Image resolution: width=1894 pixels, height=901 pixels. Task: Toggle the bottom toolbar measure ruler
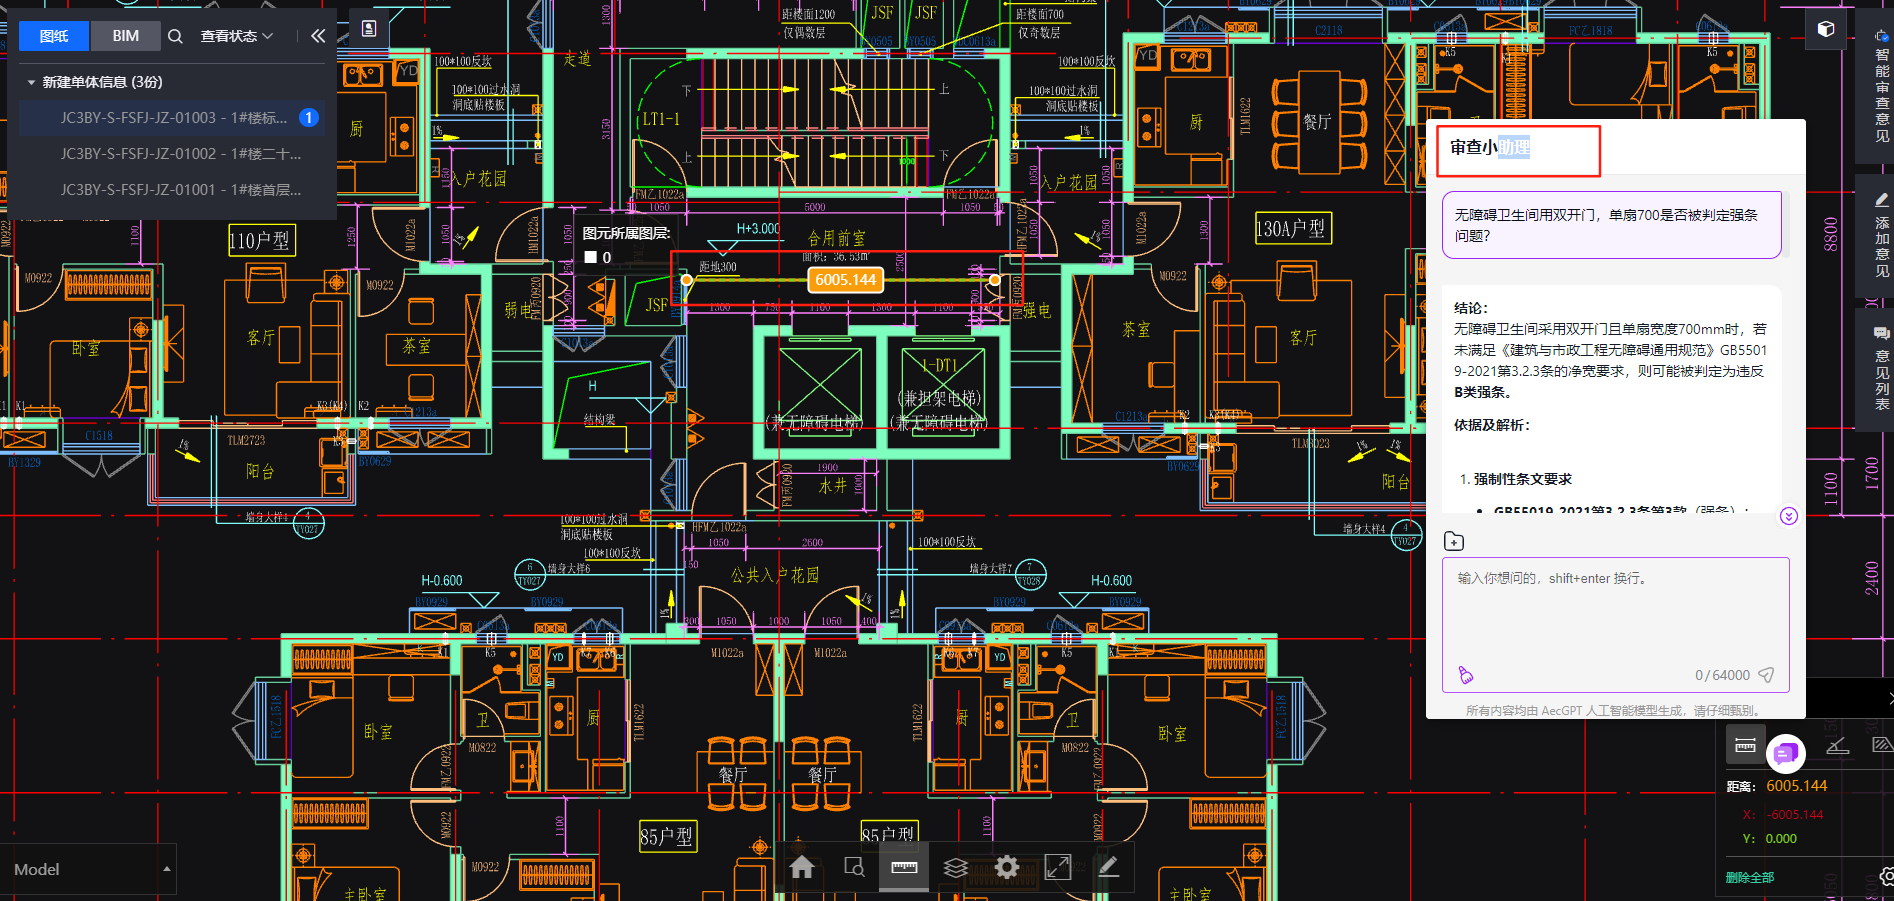point(904,867)
